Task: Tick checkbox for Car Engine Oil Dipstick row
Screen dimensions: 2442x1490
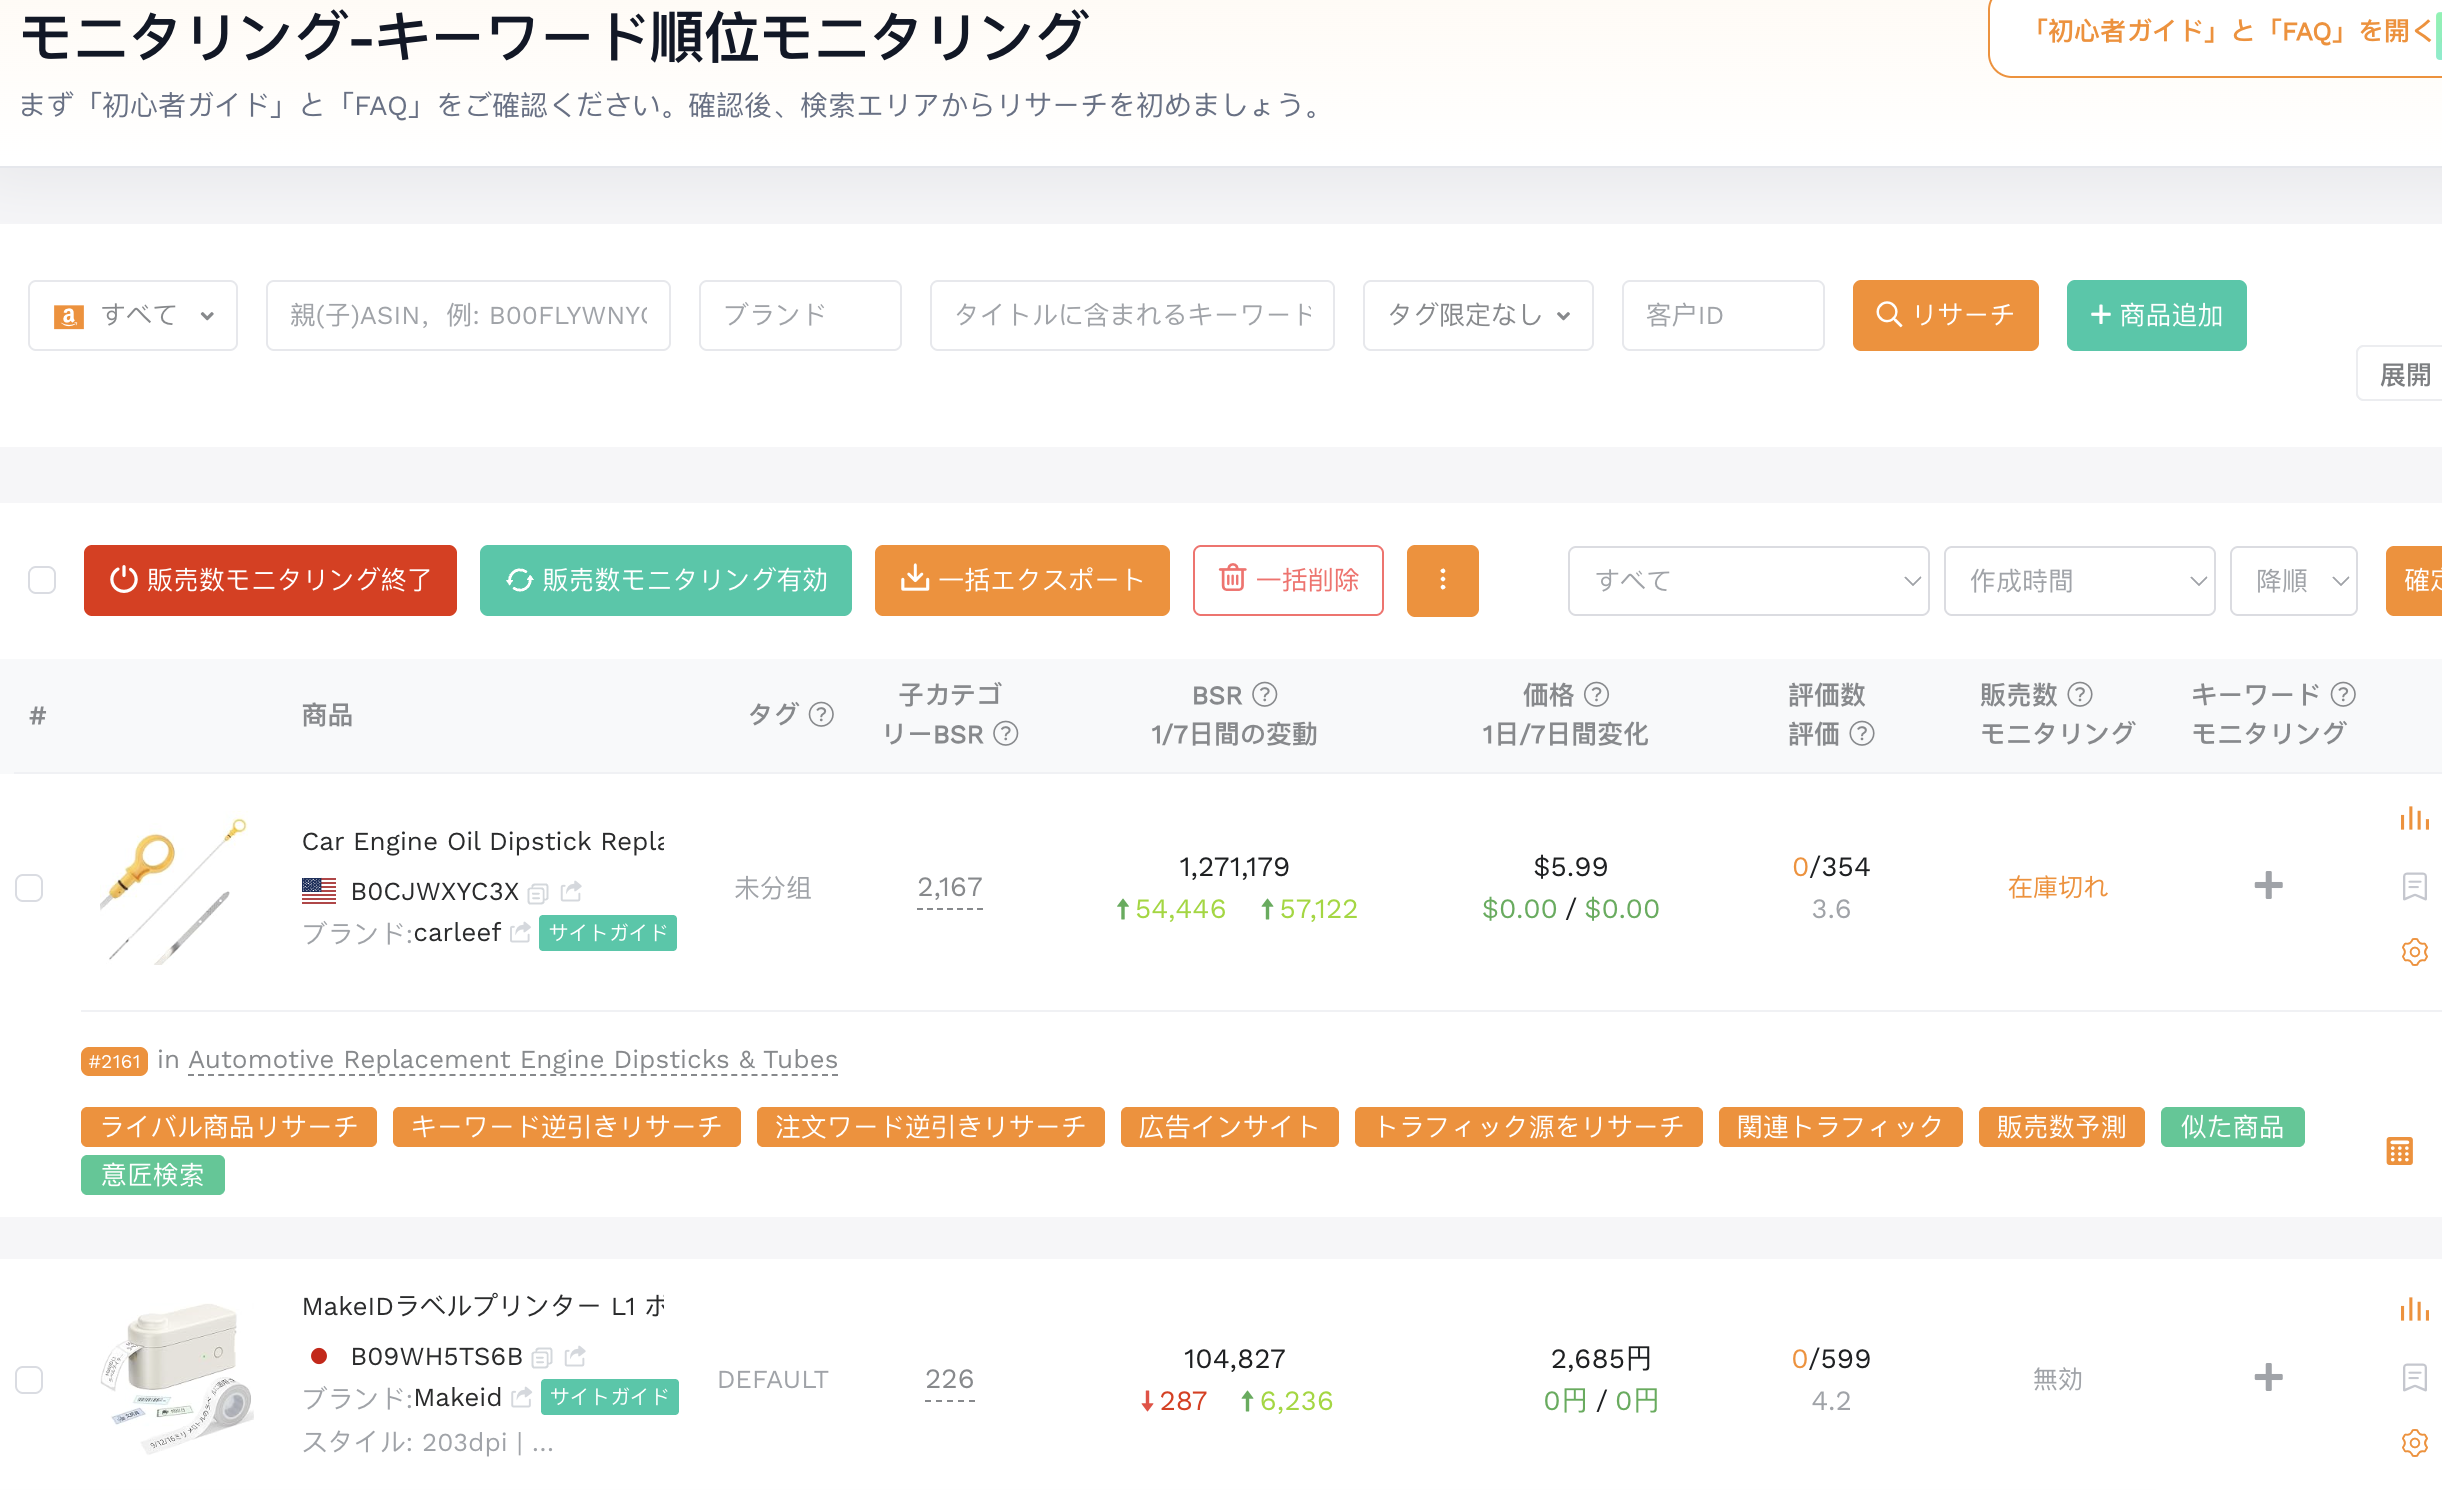Action: [x=30, y=888]
